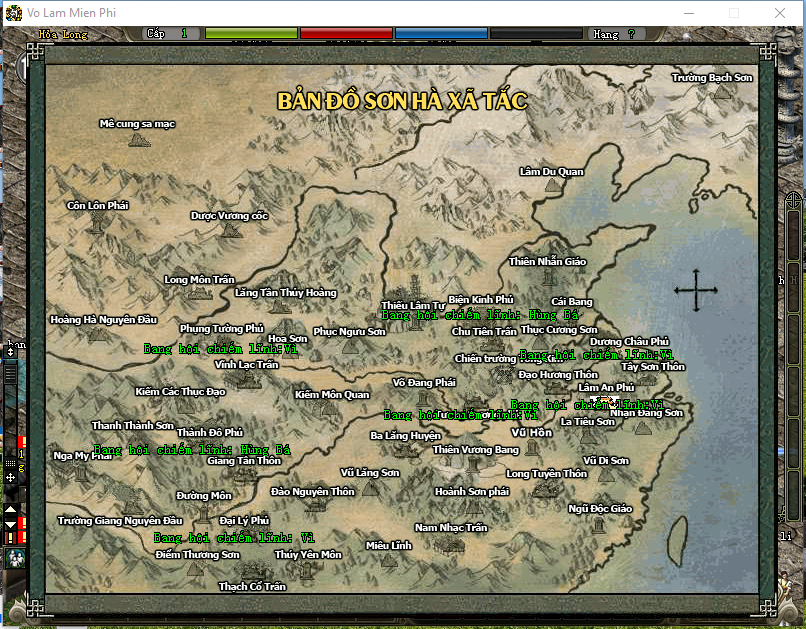Image resolution: width=806 pixels, height=629 pixels.
Task: Click the Ngũ Độc Giáo location icon
Action: coord(600,509)
